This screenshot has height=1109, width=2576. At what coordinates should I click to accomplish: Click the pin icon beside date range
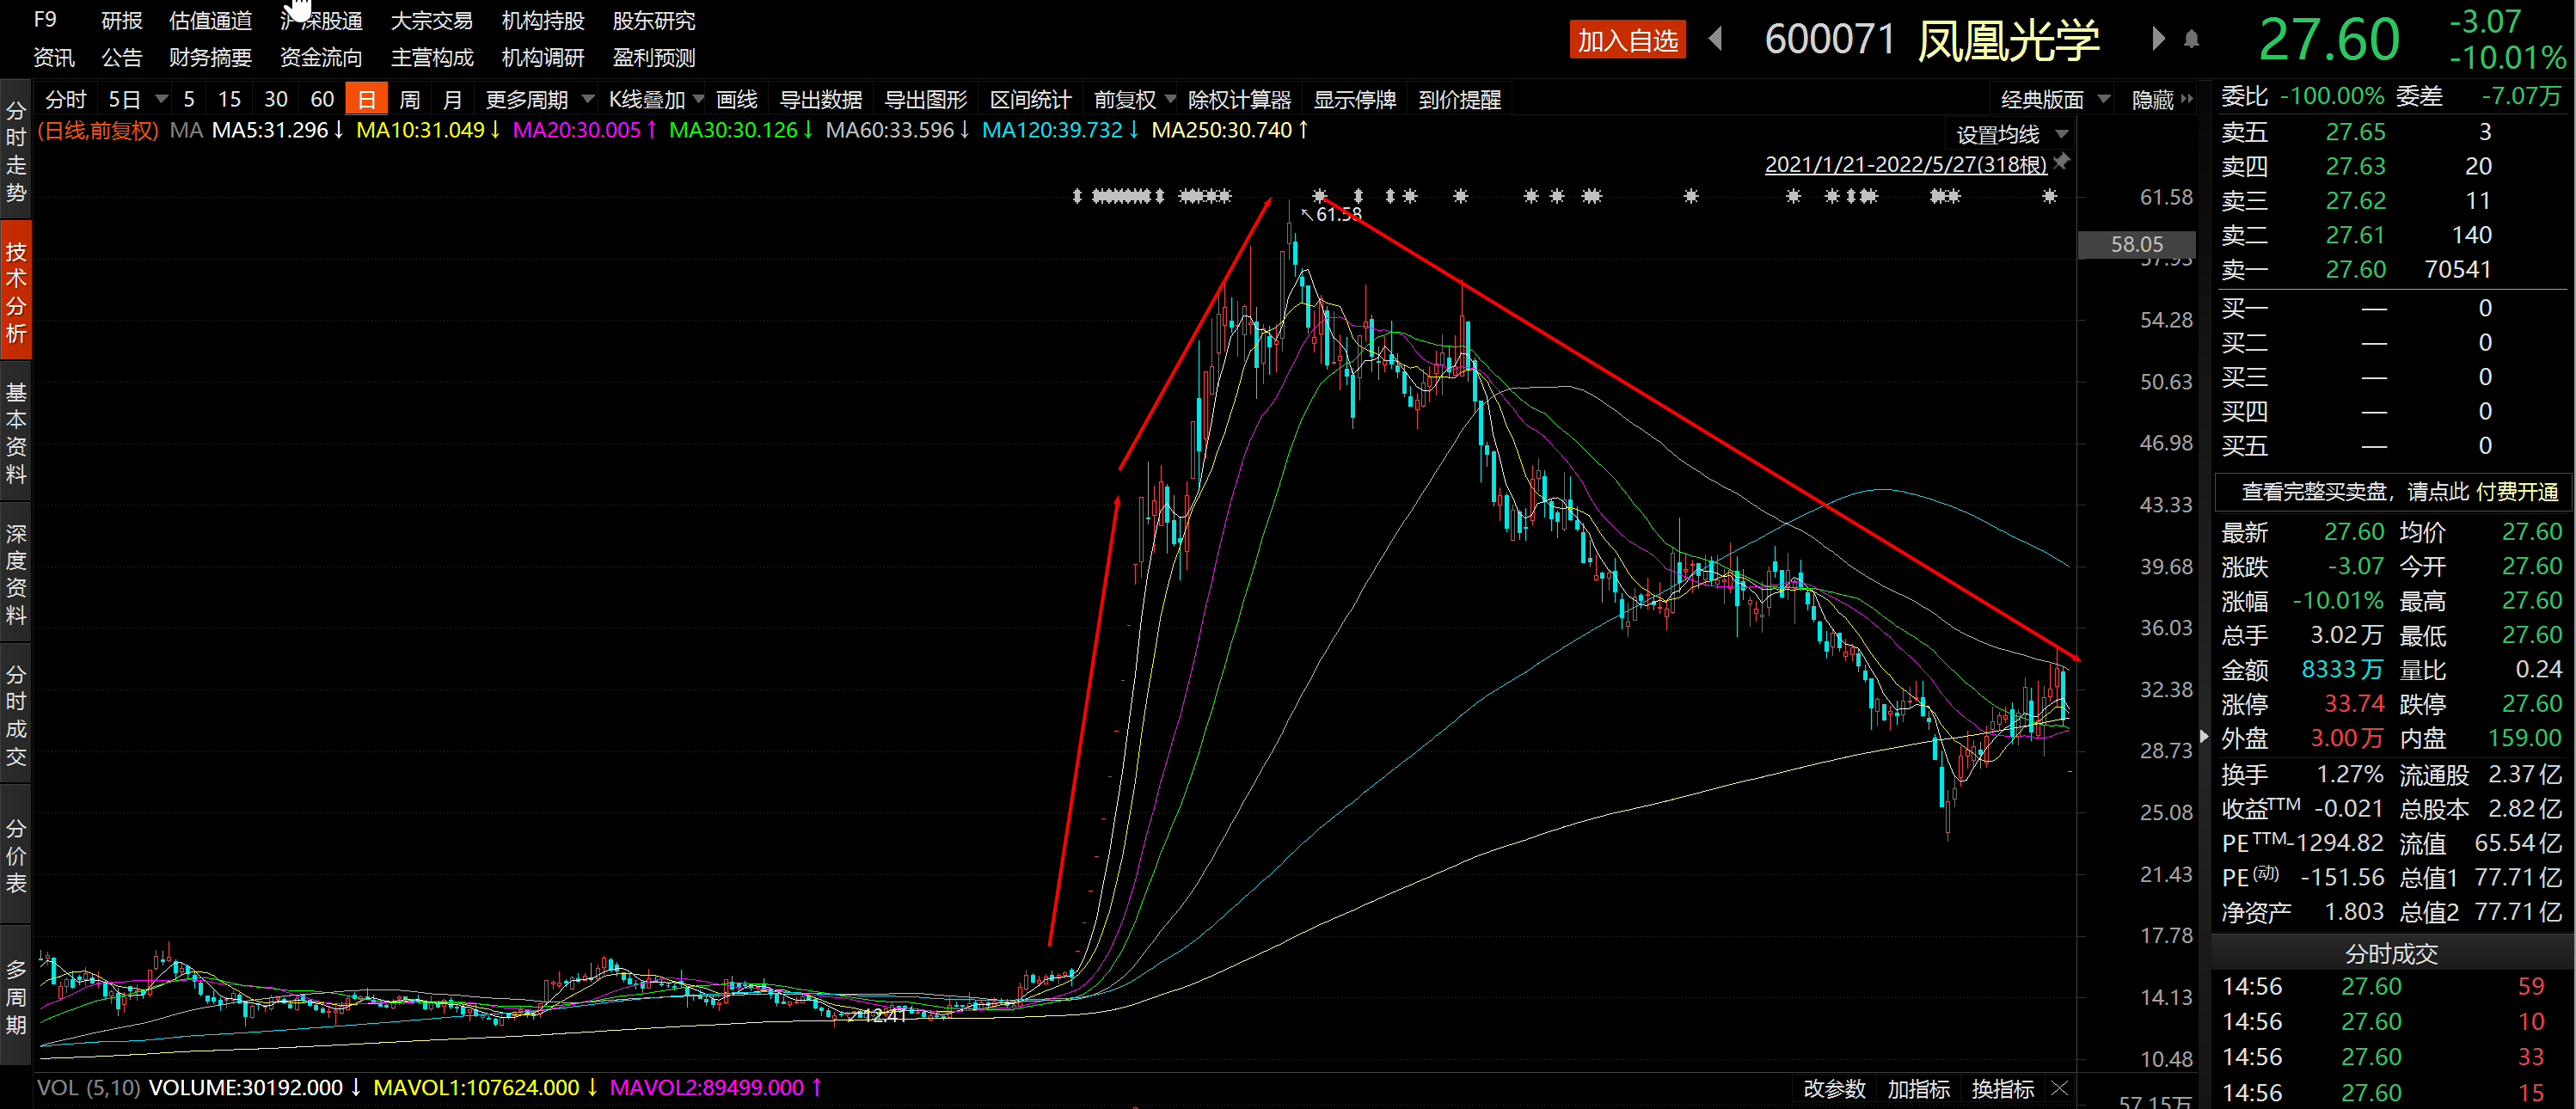point(2062,161)
